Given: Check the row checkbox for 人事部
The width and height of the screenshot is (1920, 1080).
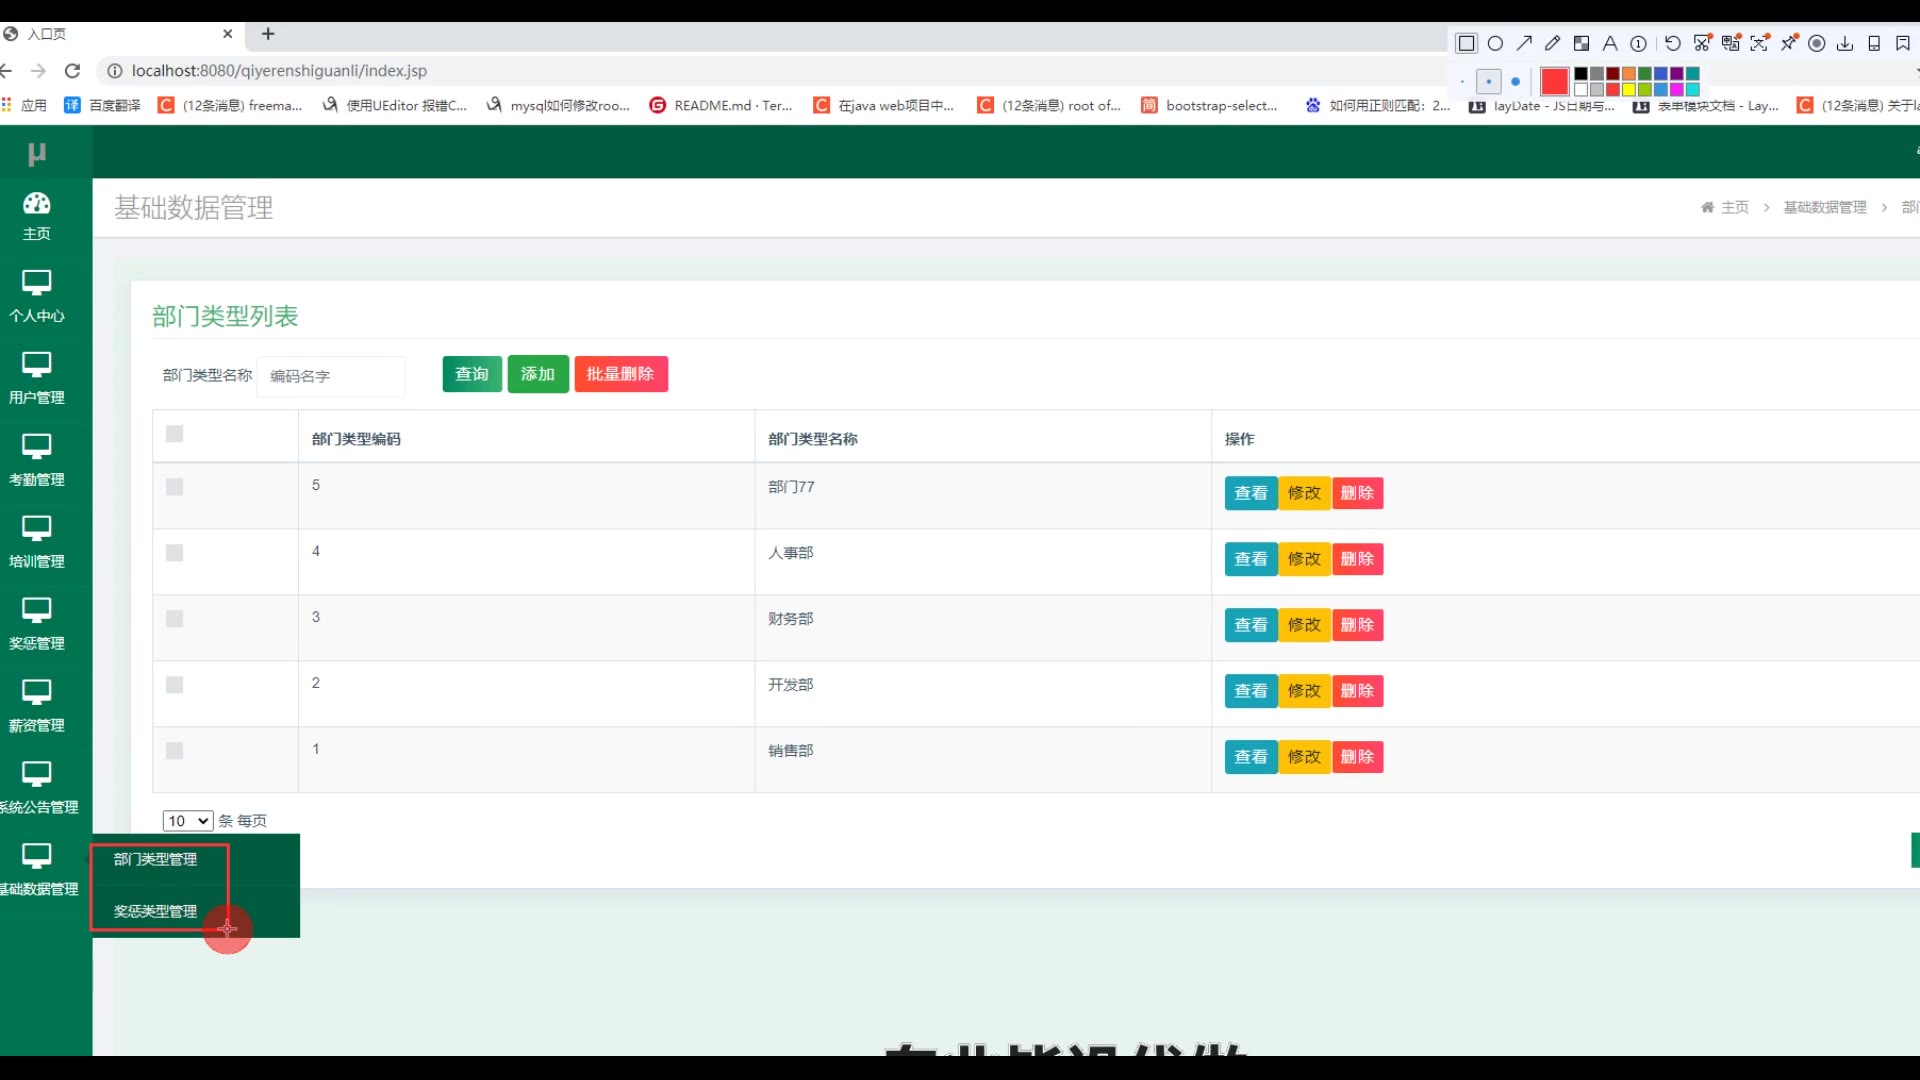Looking at the screenshot, I should [175, 553].
